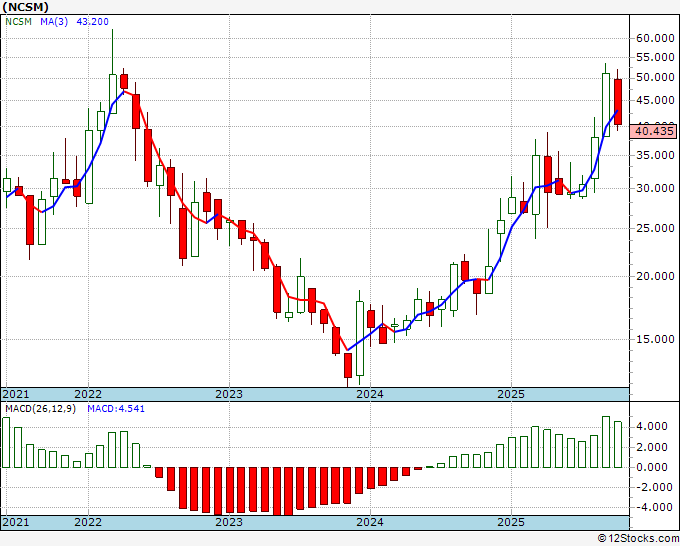This screenshot has width=680, height=546.
Task: Click the 30.000 price axis label
Action: tap(655, 188)
